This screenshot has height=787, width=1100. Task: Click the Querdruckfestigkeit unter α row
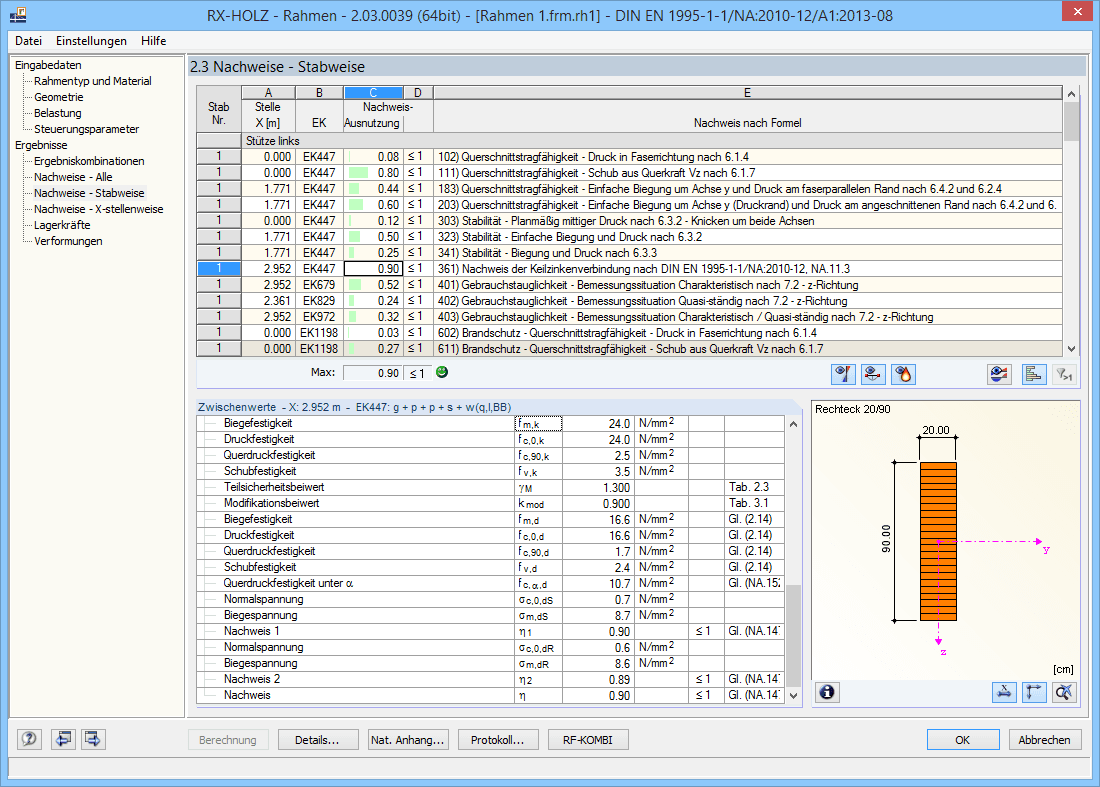(x=490, y=584)
